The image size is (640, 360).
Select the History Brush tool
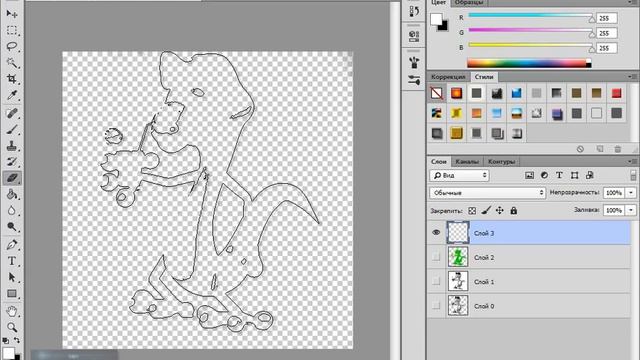(x=11, y=162)
